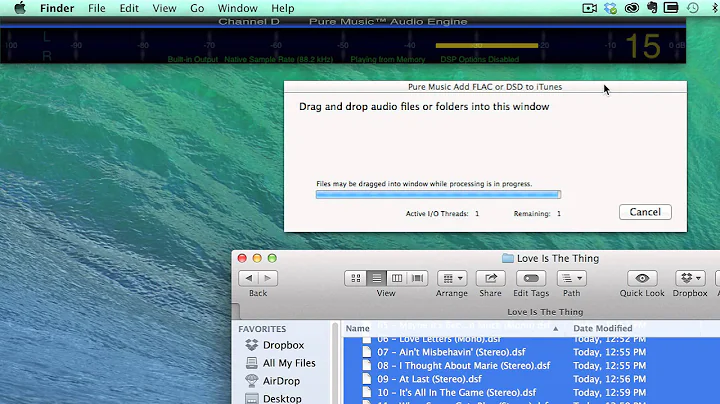Click the Edit Tags button in Finder
Viewport: 720px width, 404px height.
531,278
